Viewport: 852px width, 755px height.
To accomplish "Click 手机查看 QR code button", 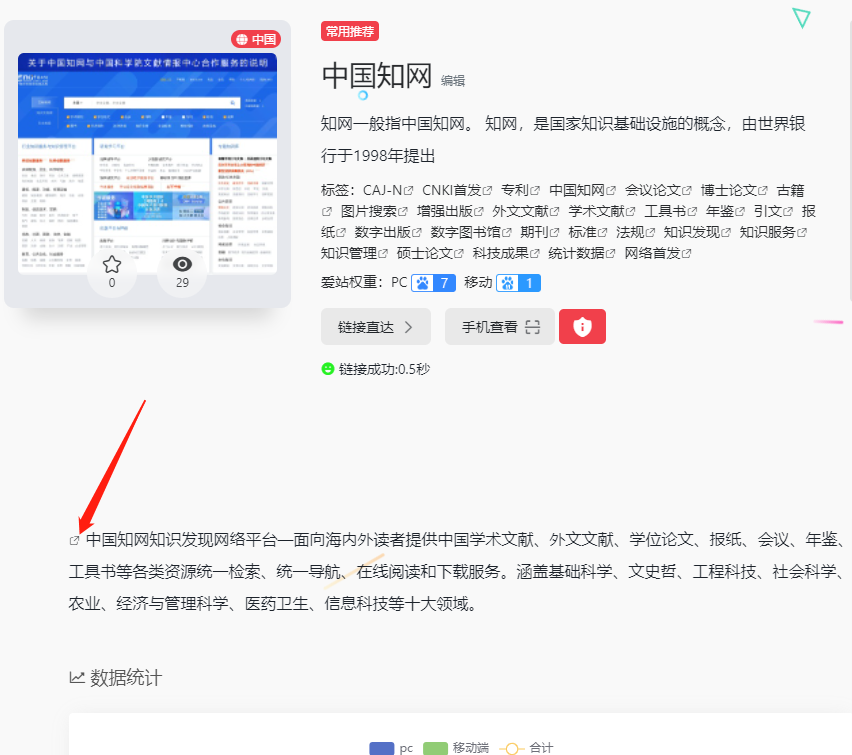I will click(499, 327).
